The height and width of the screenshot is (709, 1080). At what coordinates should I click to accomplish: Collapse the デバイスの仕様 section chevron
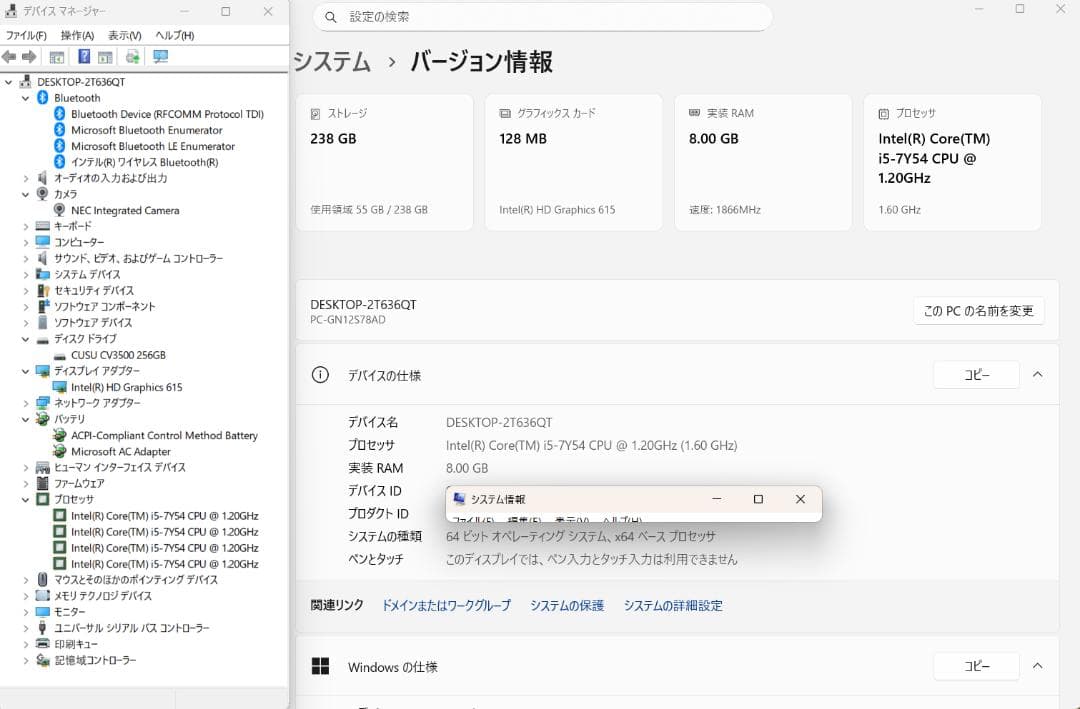click(x=1037, y=374)
